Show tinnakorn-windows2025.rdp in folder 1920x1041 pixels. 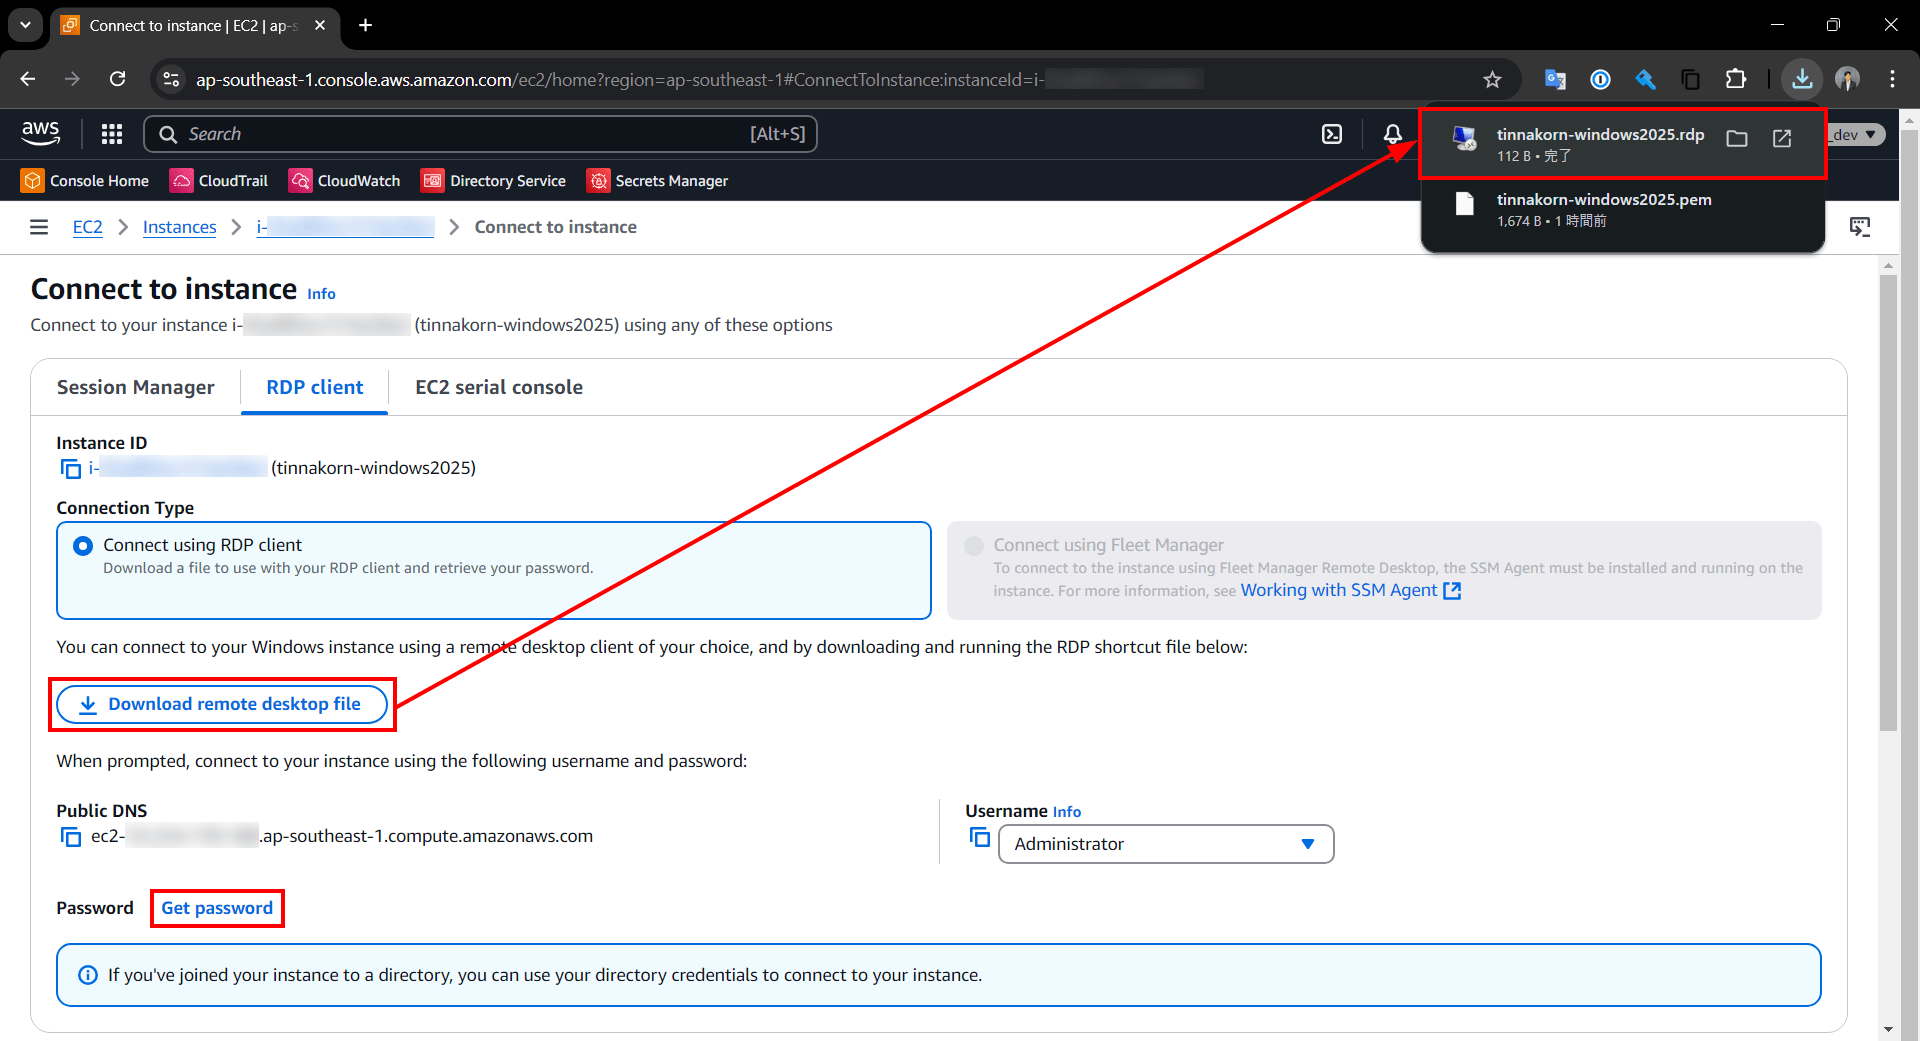click(x=1737, y=139)
